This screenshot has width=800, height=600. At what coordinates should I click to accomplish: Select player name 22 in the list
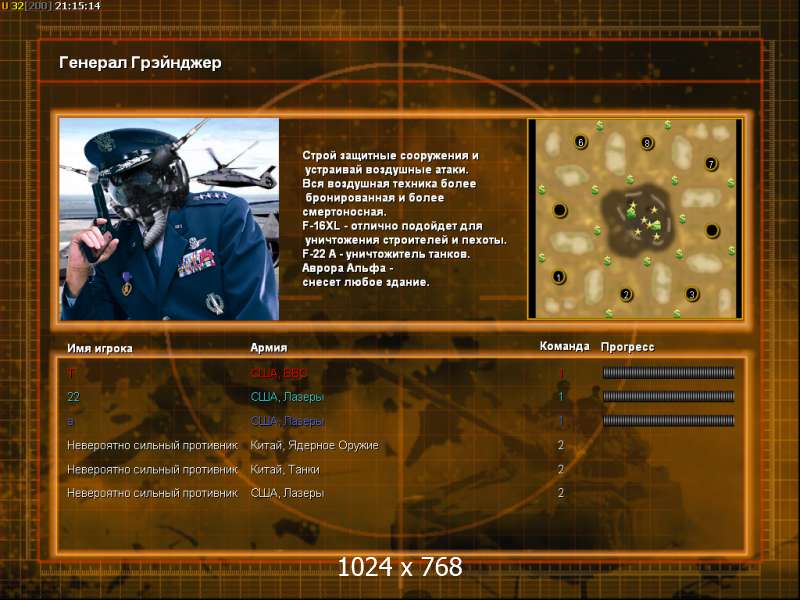(73, 396)
